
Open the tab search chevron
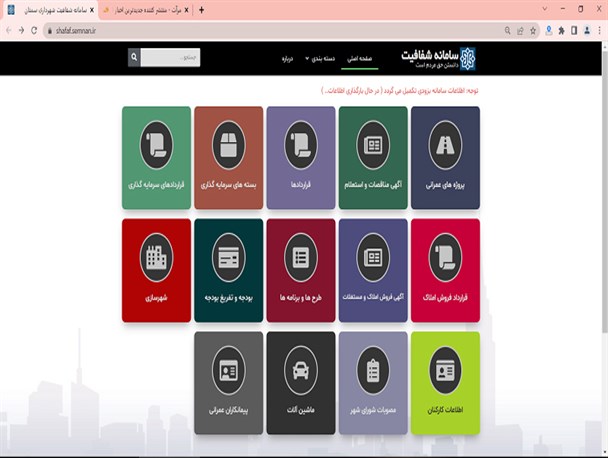click(545, 9)
